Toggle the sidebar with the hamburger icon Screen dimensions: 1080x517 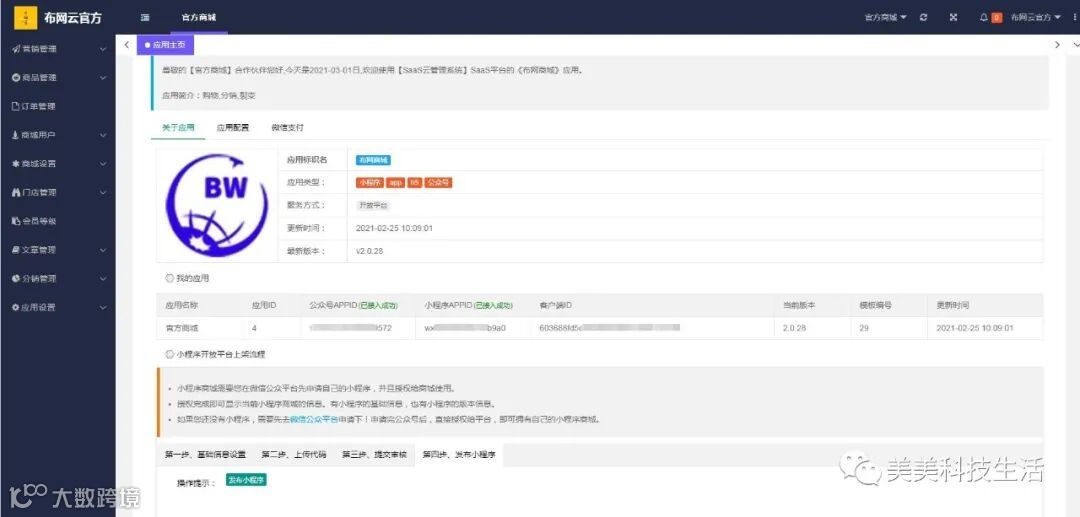145,18
